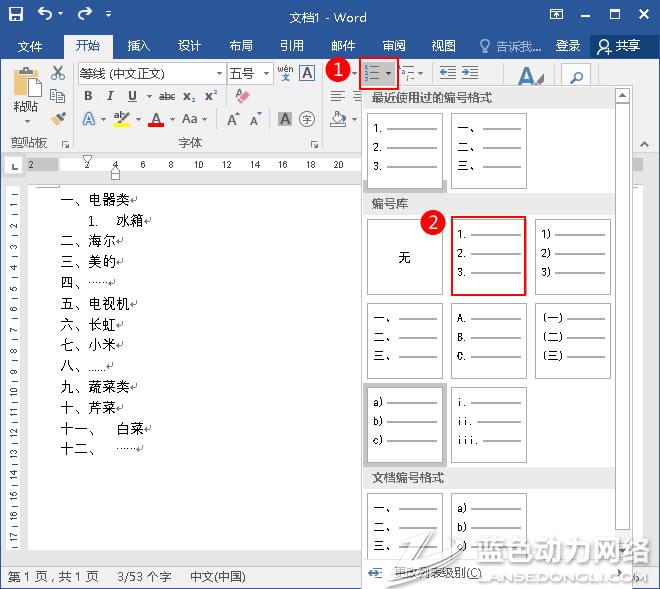Screen dimensions: 660x589
Task: Click the increase indent icon
Action: click(x=470, y=73)
